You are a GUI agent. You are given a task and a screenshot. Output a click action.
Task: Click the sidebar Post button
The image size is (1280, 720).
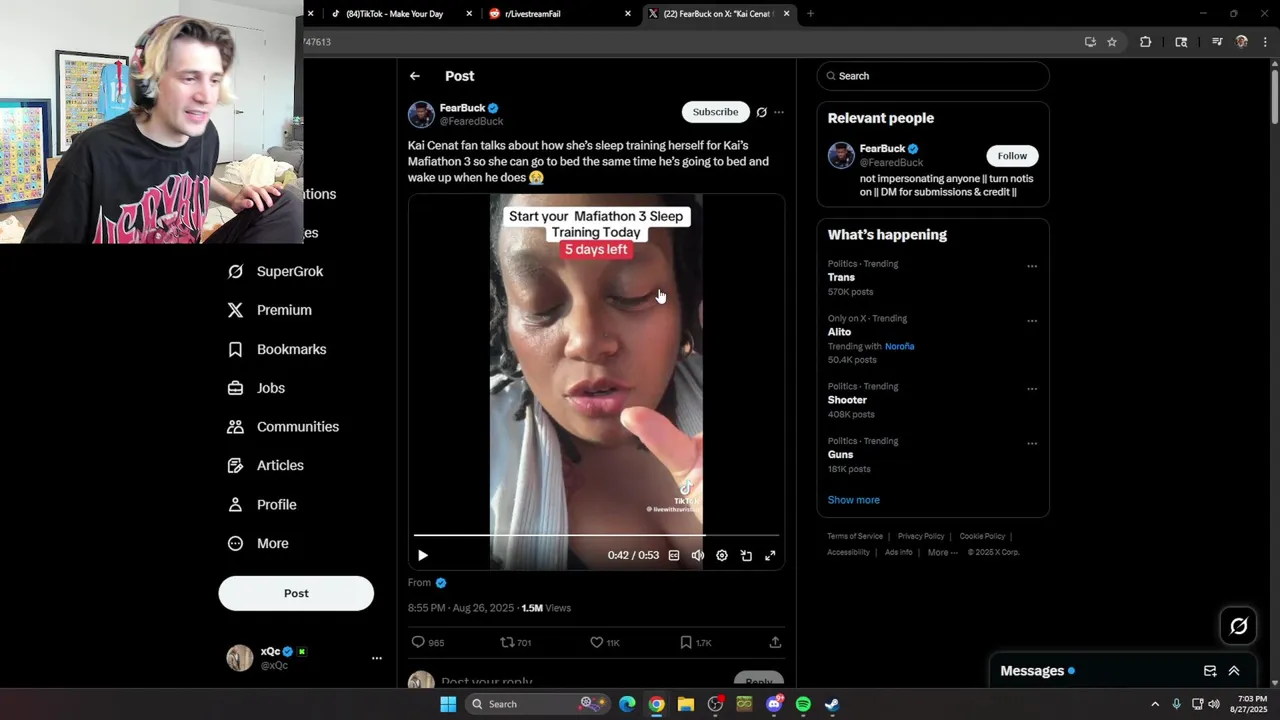tap(296, 593)
